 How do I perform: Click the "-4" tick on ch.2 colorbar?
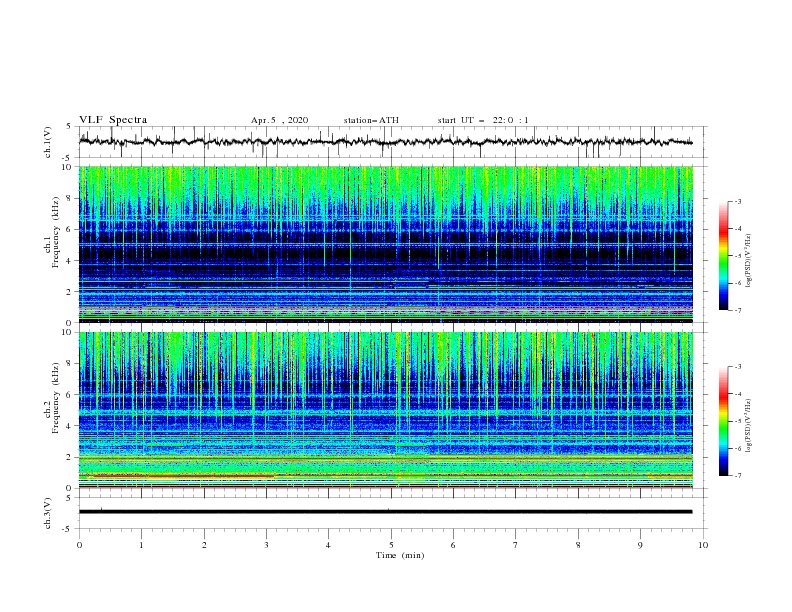(737, 394)
